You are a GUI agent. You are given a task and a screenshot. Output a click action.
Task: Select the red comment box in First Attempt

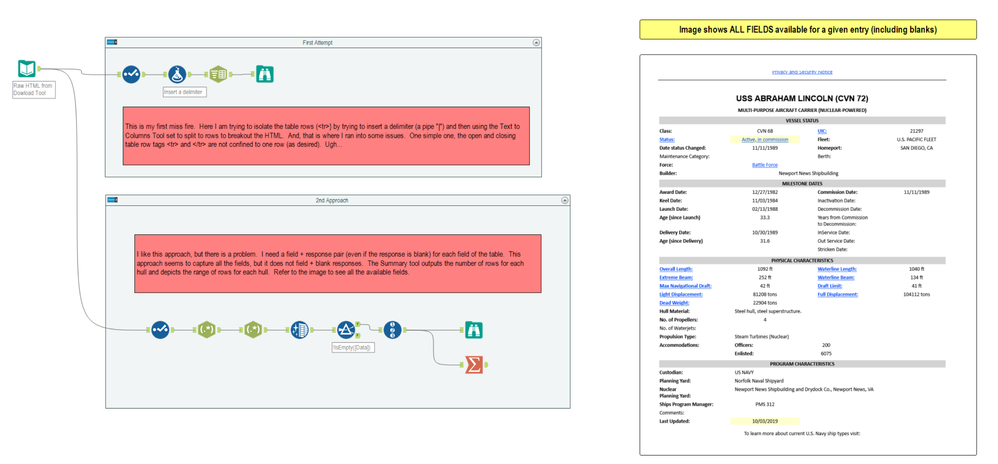[326, 136]
